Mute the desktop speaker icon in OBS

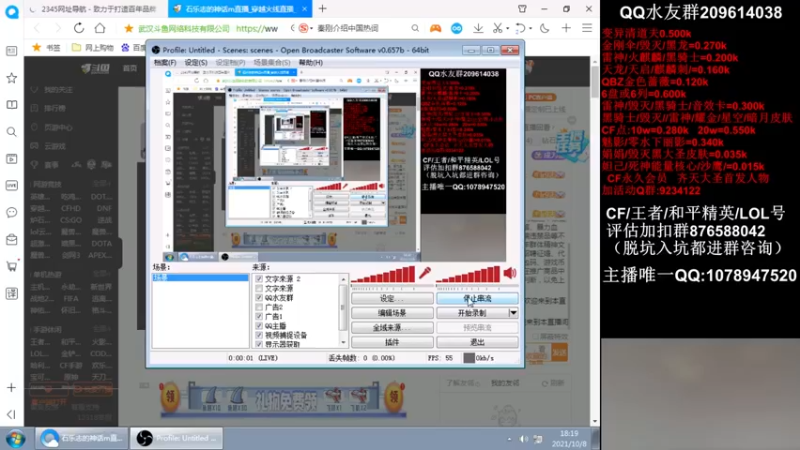tap(510, 273)
